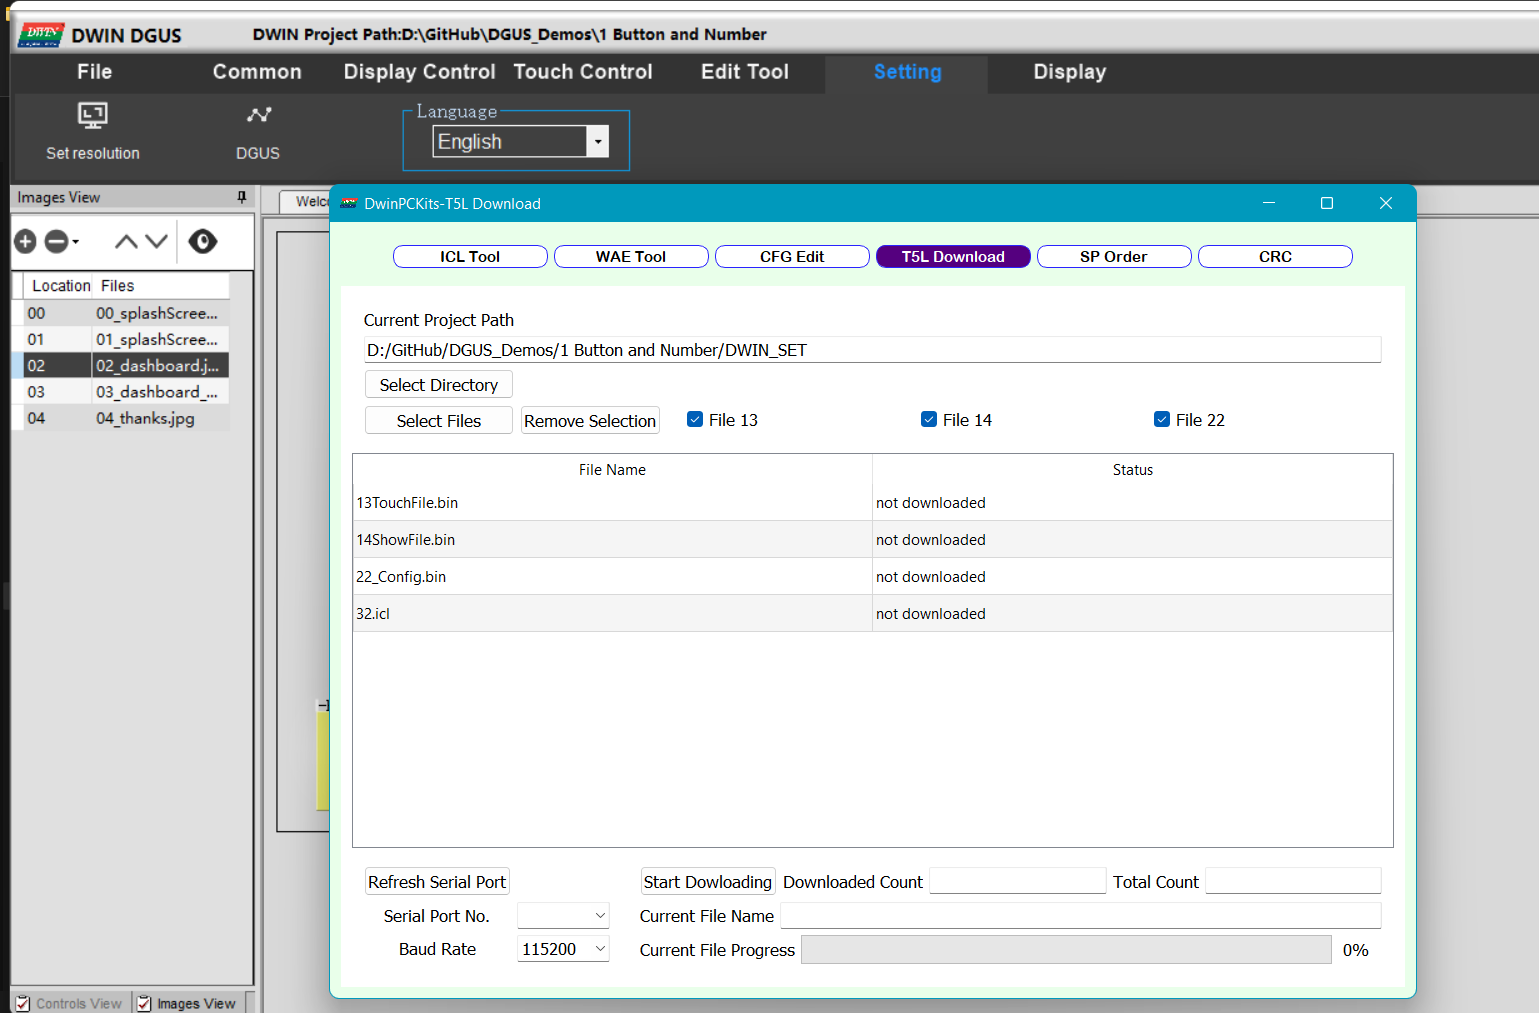The width and height of the screenshot is (1539, 1013).
Task: Disable the File 22 checkbox
Action: pyautogui.click(x=1162, y=420)
